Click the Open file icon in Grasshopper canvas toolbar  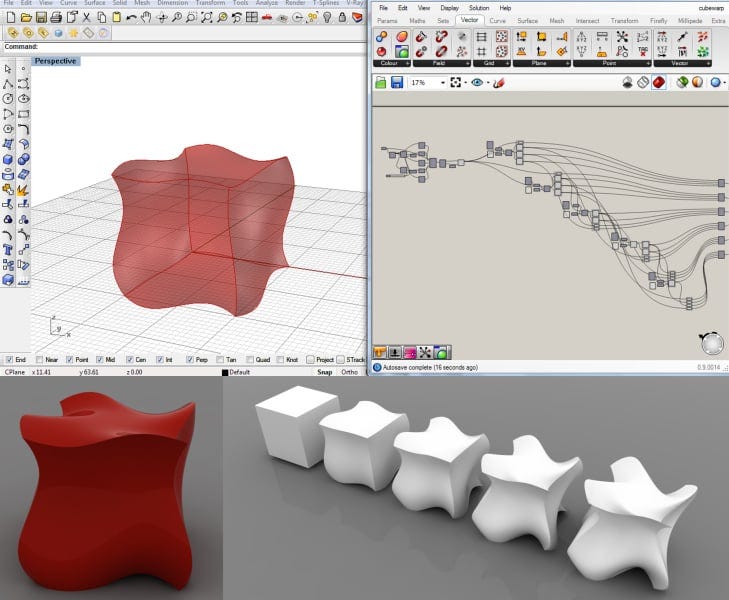click(381, 83)
